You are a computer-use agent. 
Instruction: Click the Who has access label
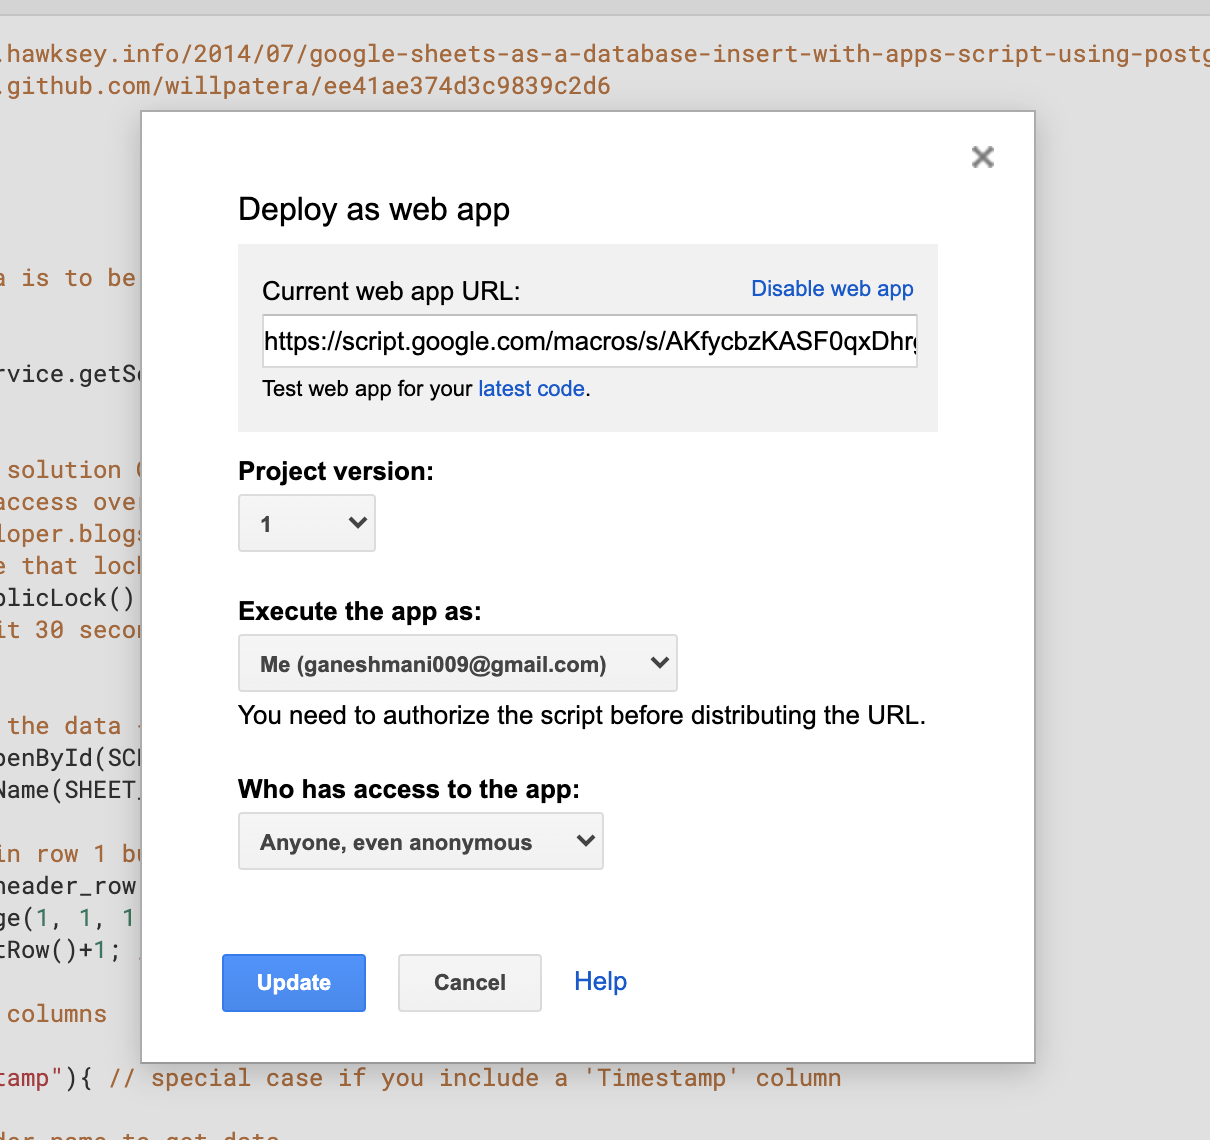pyautogui.click(x=408, y=790)
